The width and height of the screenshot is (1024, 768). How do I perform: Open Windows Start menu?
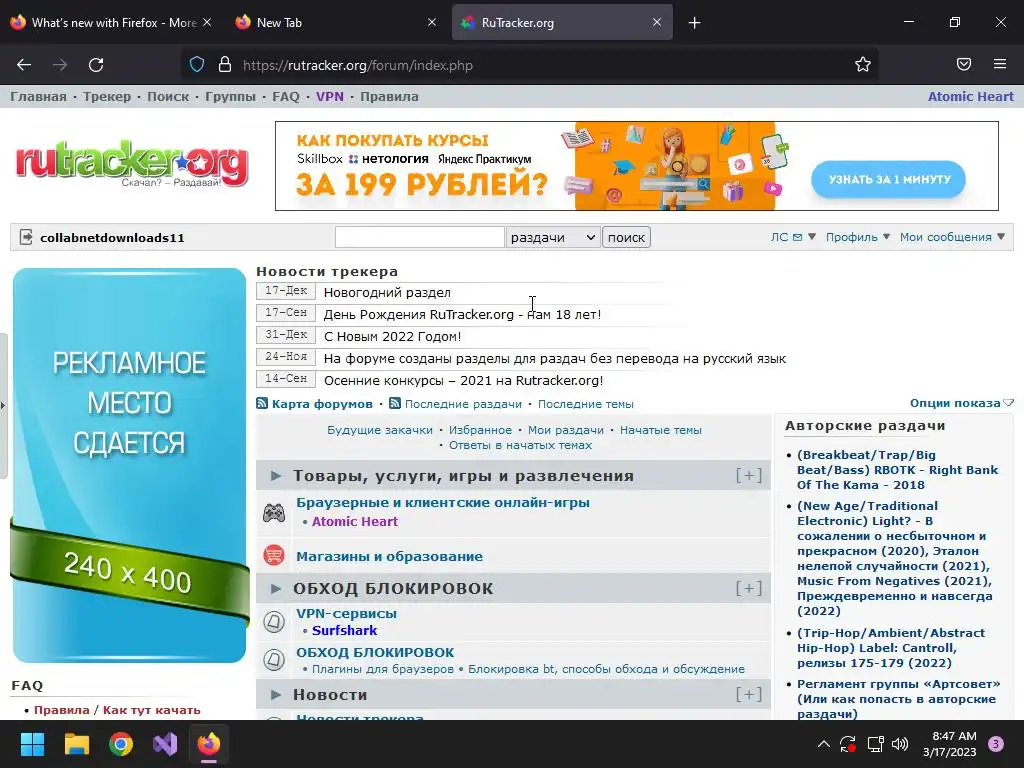click(x=32, y=744)
